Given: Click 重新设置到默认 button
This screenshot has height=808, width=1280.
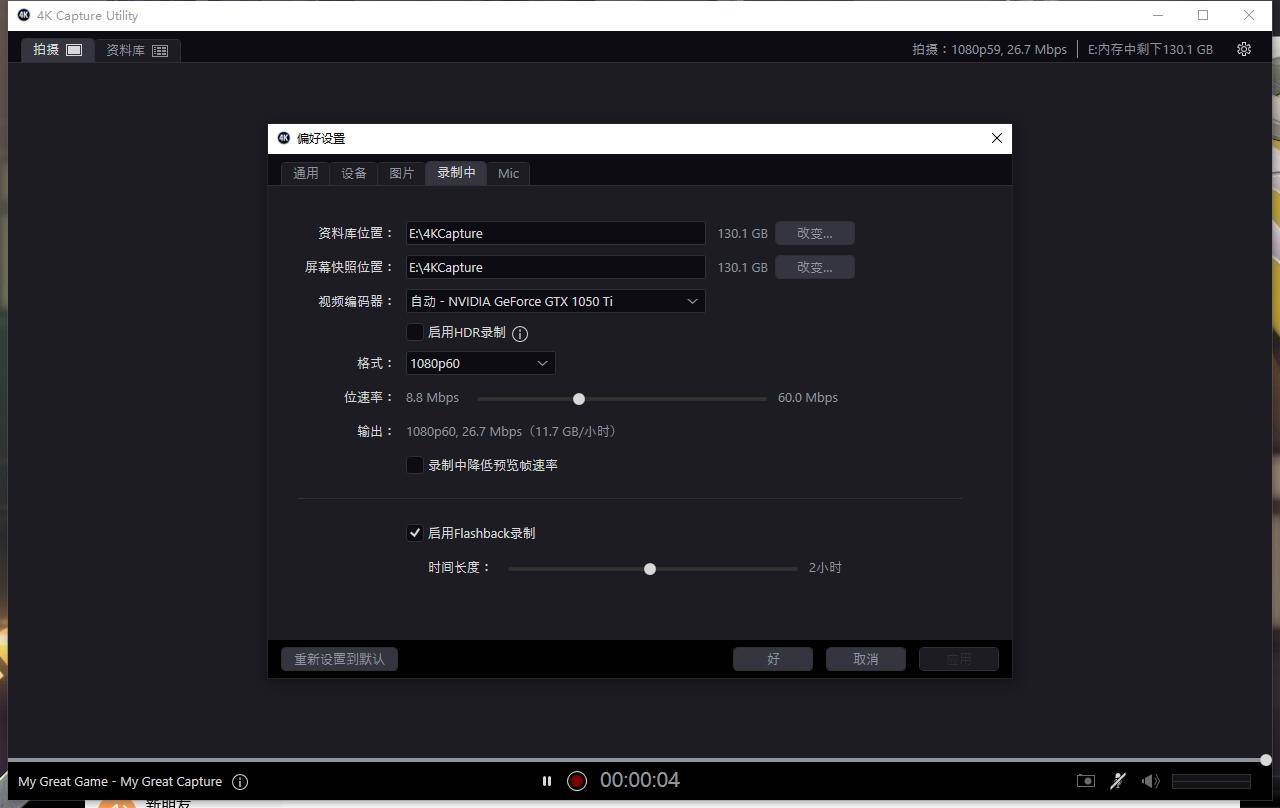Looking at the screenshot, I should [x=339, y=658].
